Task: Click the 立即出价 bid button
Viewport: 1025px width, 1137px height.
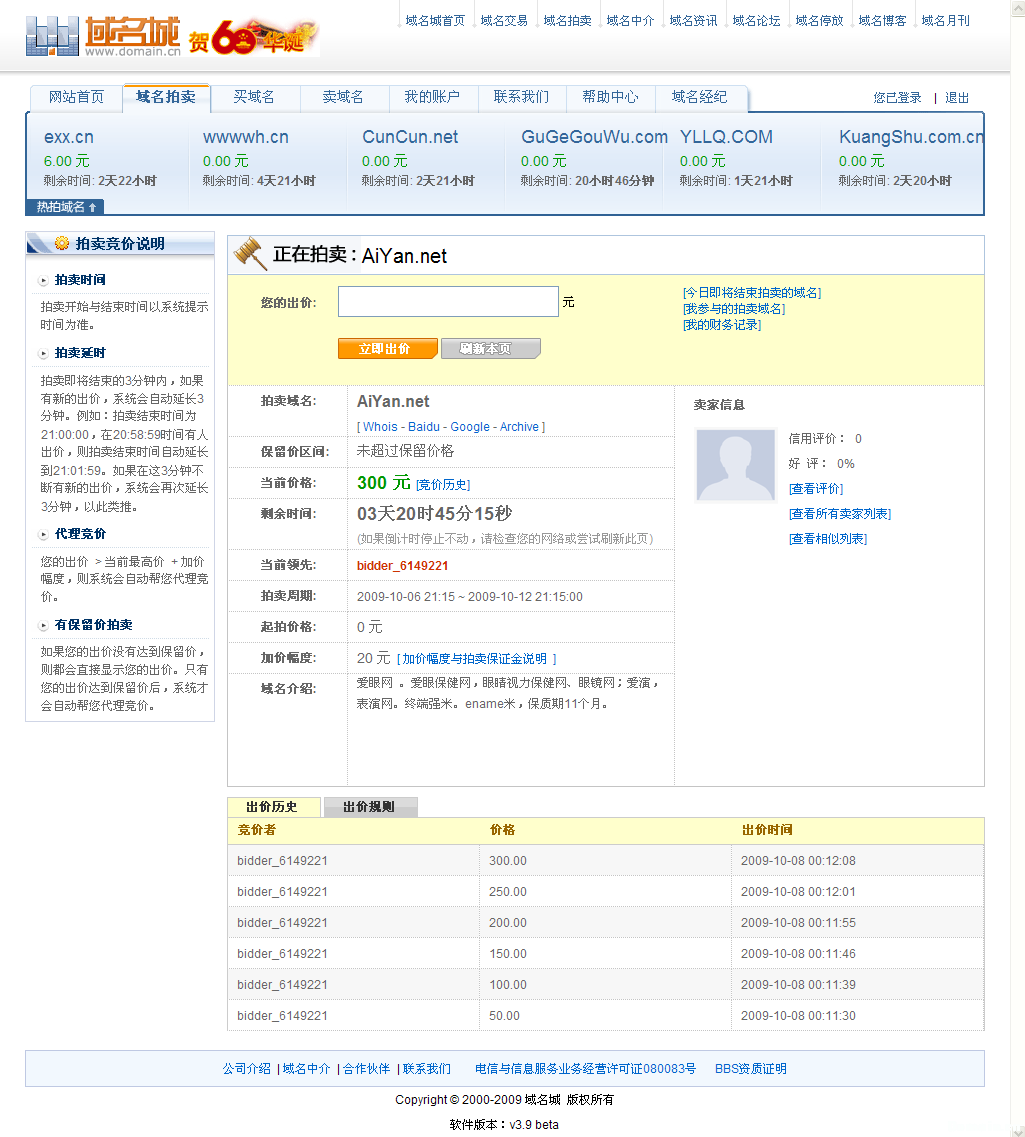Action: 387,349
